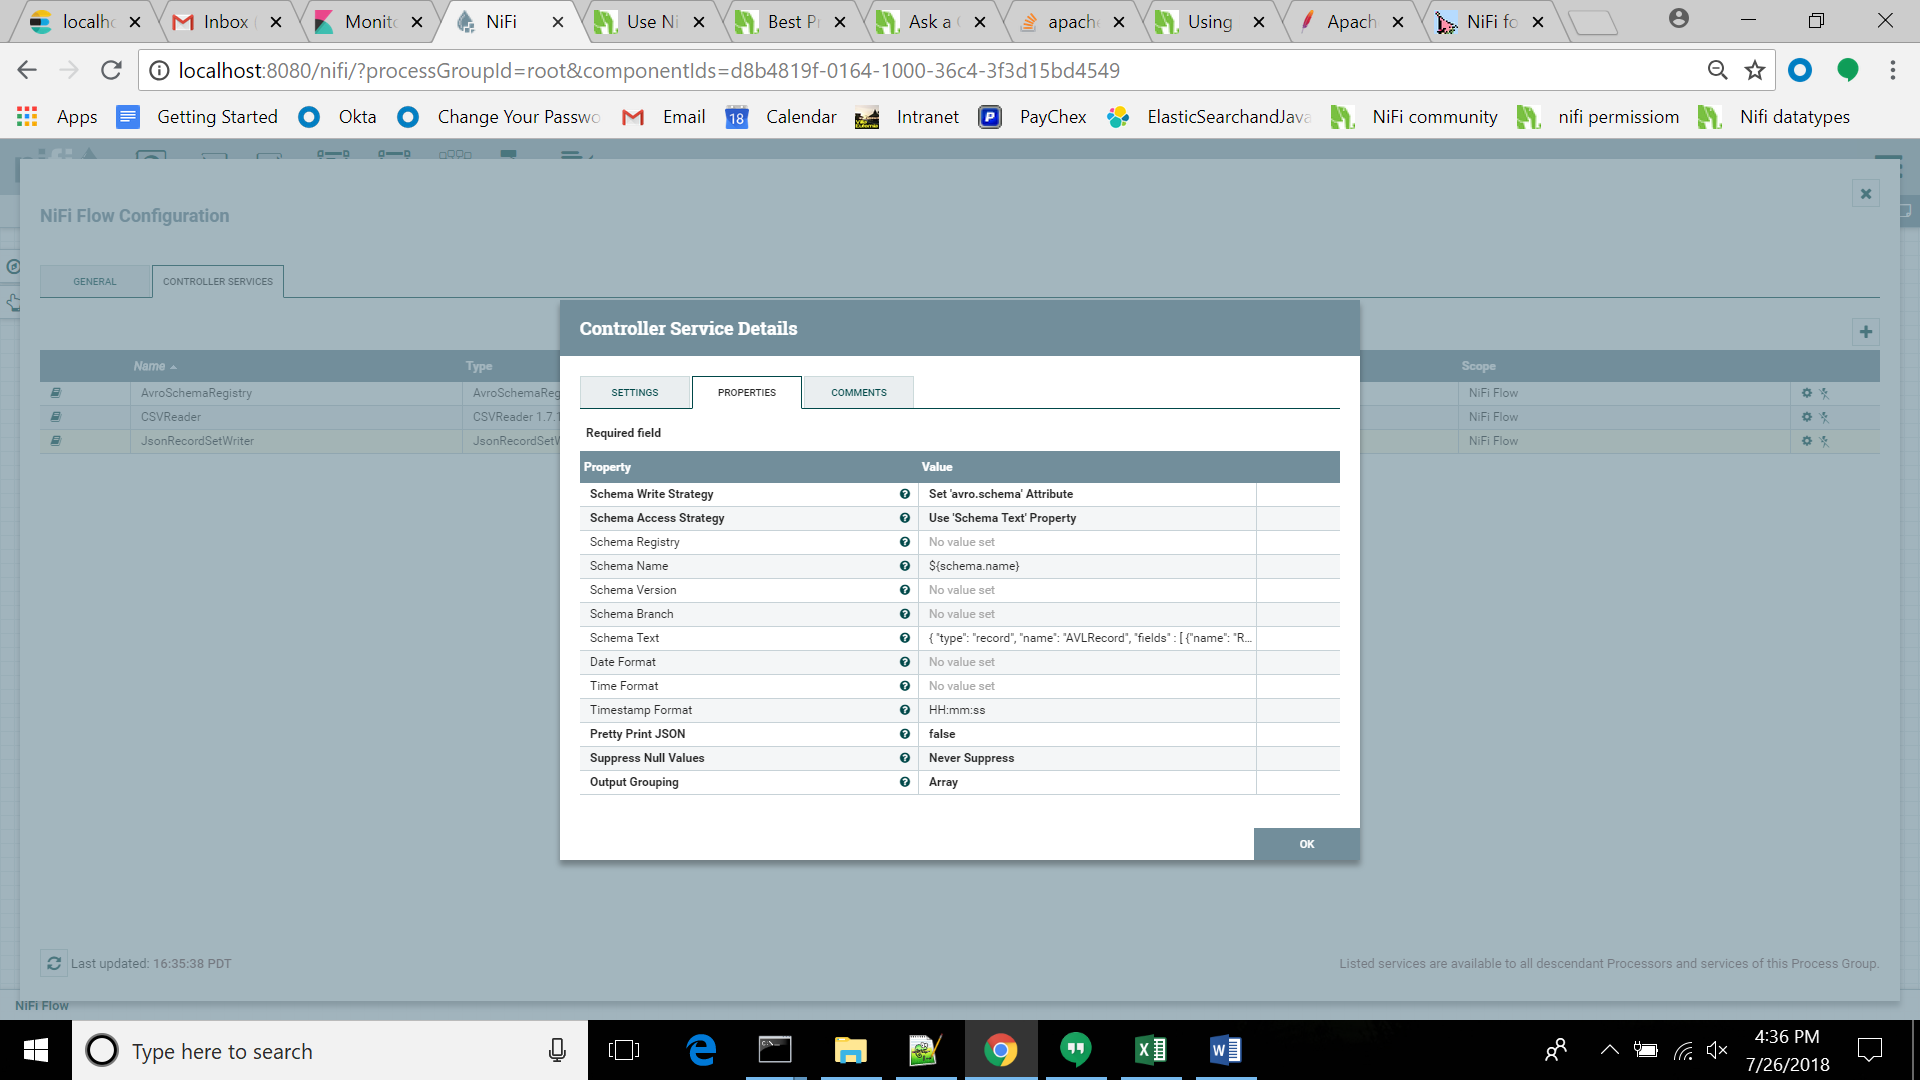This screenshot has height=1080, width=1920.
Task: Open the Comments tab
Action: (858, 392)
